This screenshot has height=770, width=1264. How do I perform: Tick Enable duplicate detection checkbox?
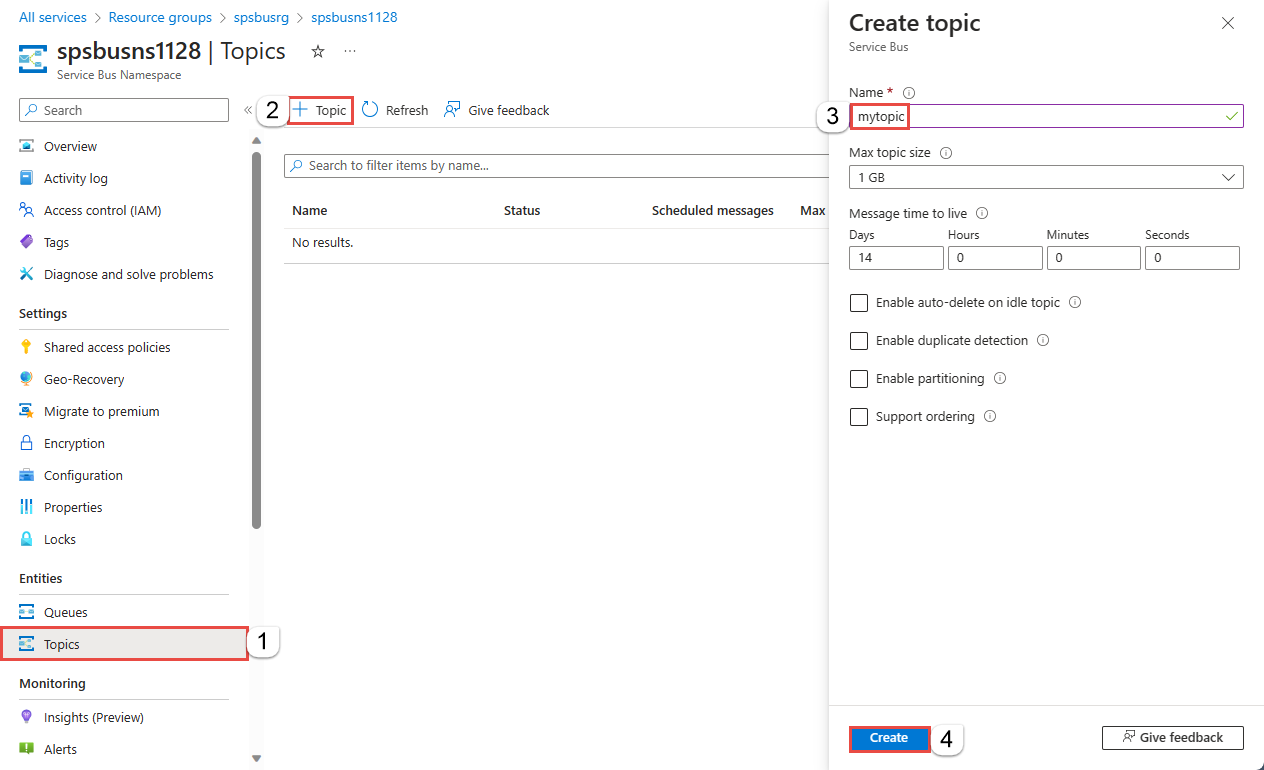(x=859, y=341)
